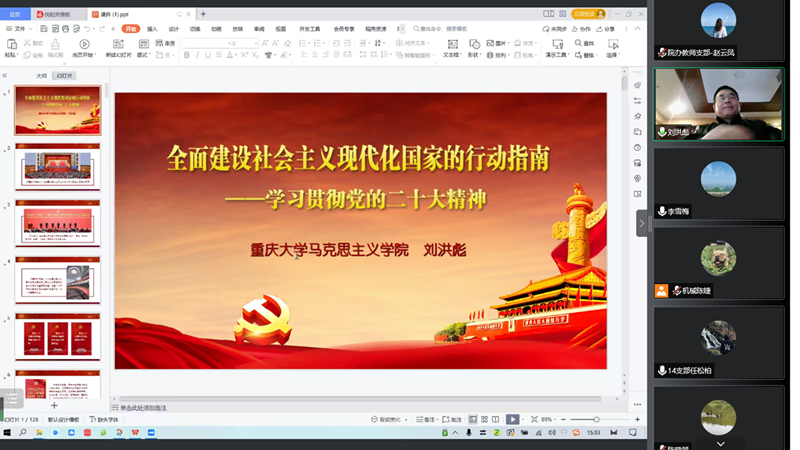Click the taskbar search magnifier
This screenshot has height=450, width=800.
(x=23, y=433)
